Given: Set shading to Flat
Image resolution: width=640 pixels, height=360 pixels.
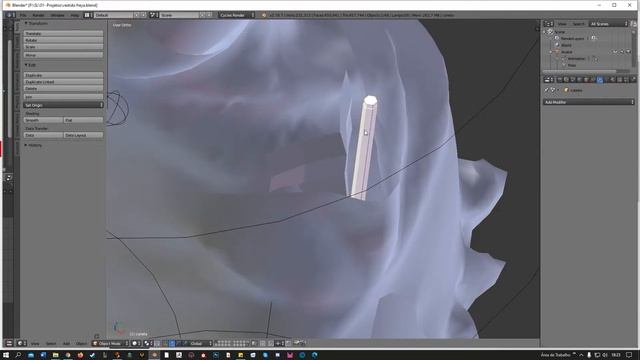Looking at the screenshot, I should pos(83,120).
